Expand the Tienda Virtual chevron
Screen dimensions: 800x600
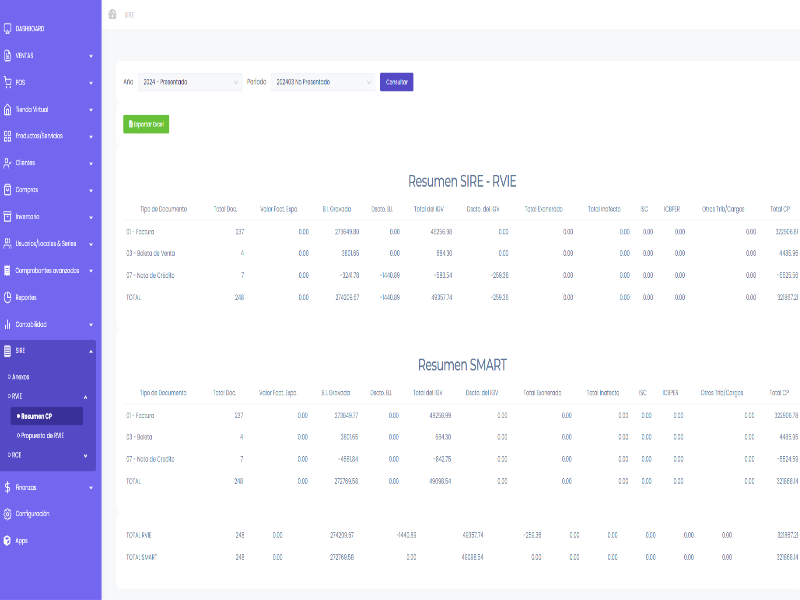pyautogui.click(x=91, y=110)
